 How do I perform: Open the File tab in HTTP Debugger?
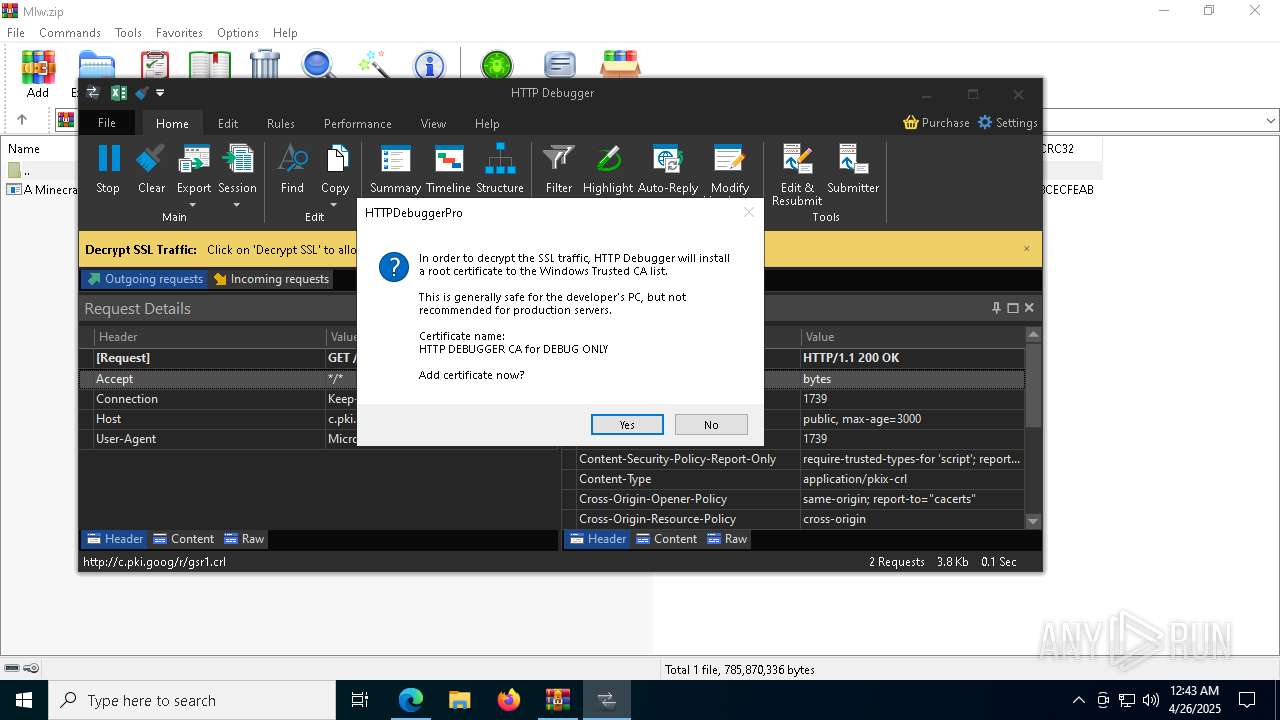pyautogui.click(x=107, y=123)
